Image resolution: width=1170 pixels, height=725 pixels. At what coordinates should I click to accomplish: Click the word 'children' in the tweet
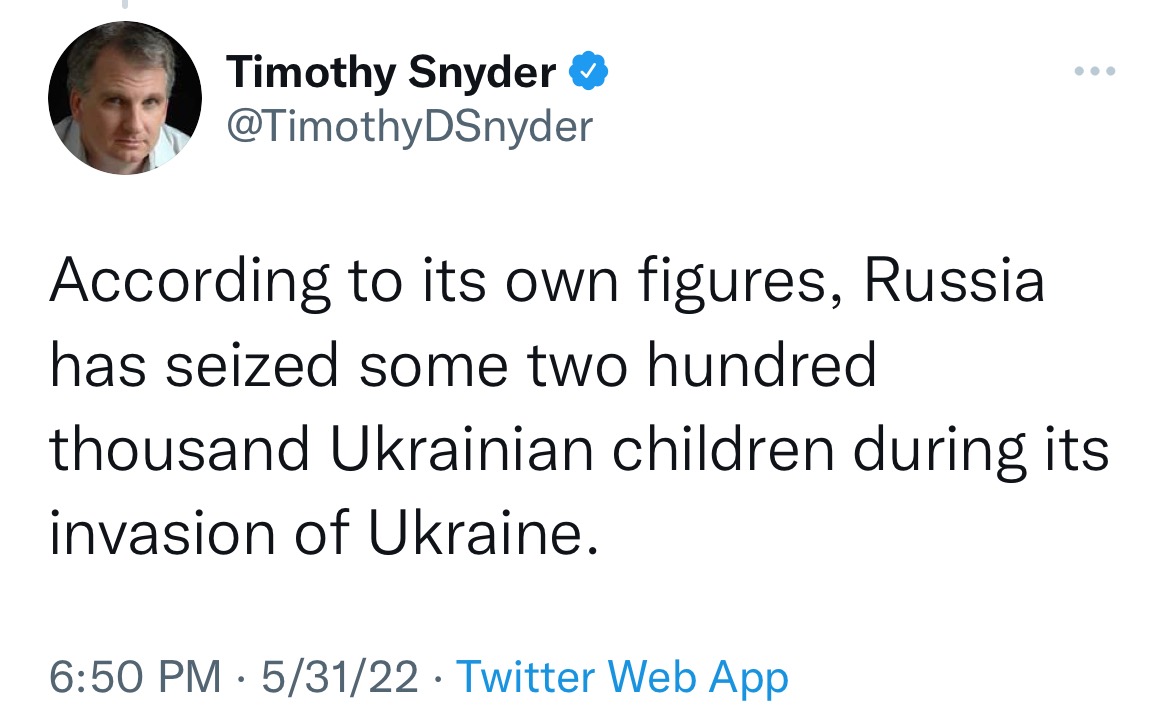723,449
